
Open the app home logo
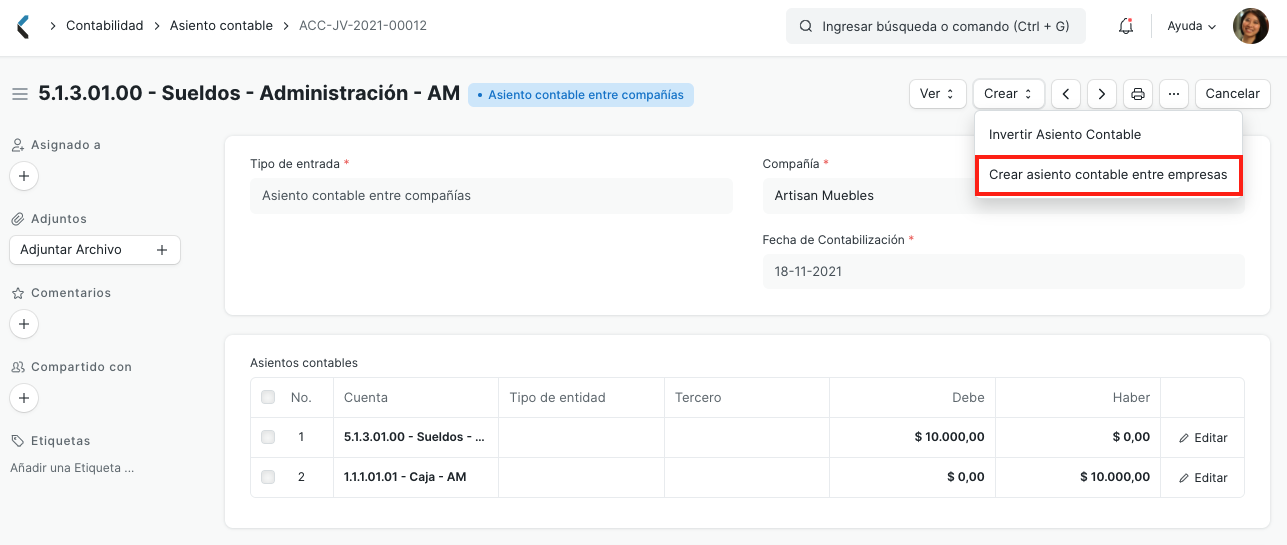tap(23, 26)
